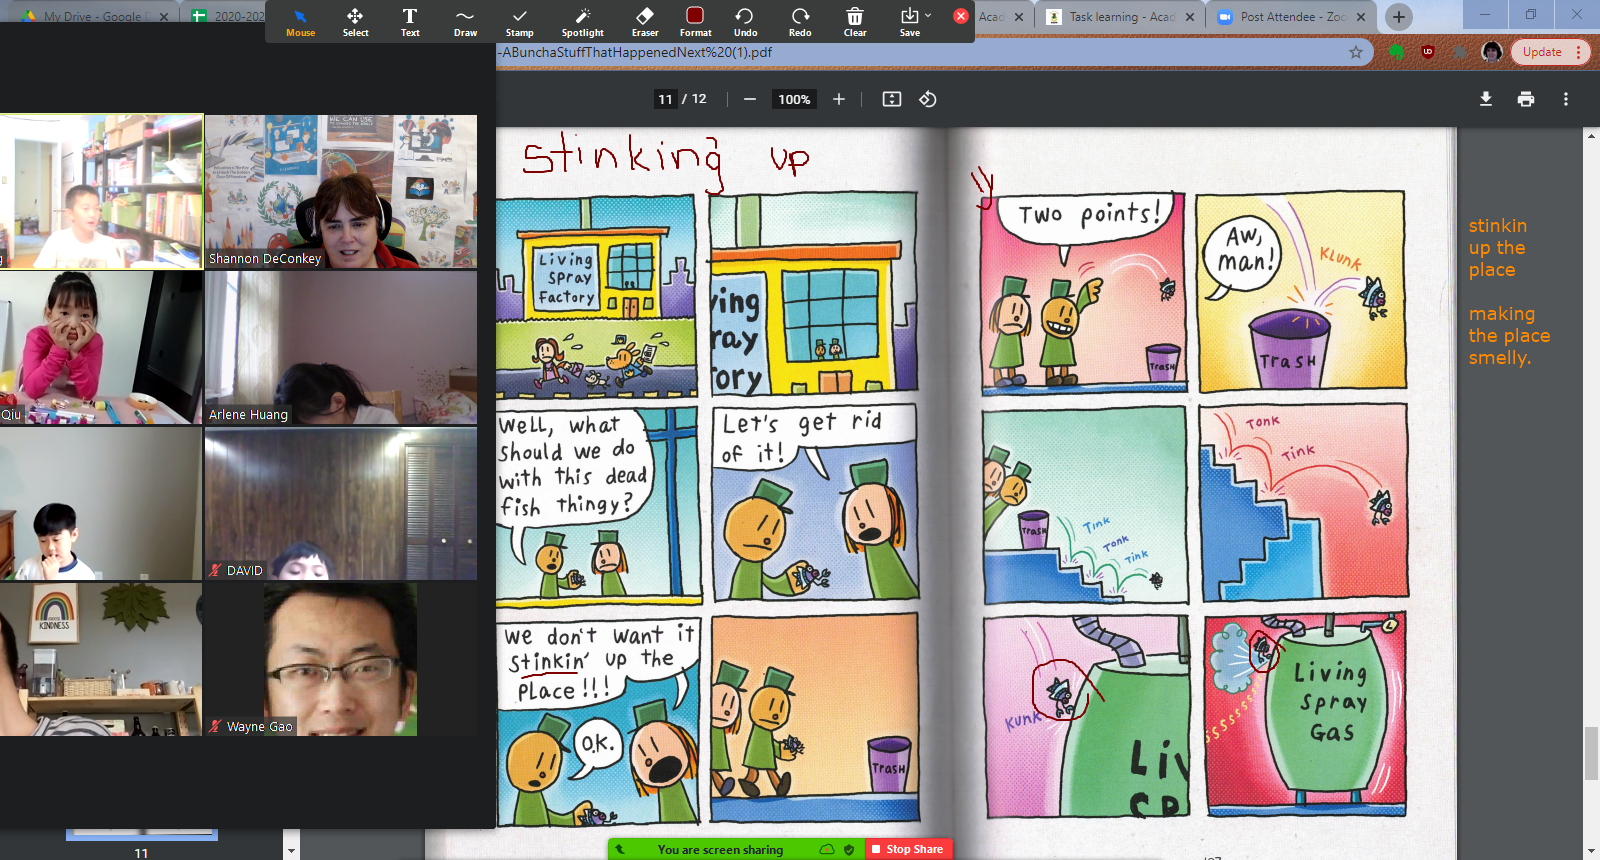The image size is (1600, 860).
Task: Open the Stamp annotation tool
Action: point(519,22)
